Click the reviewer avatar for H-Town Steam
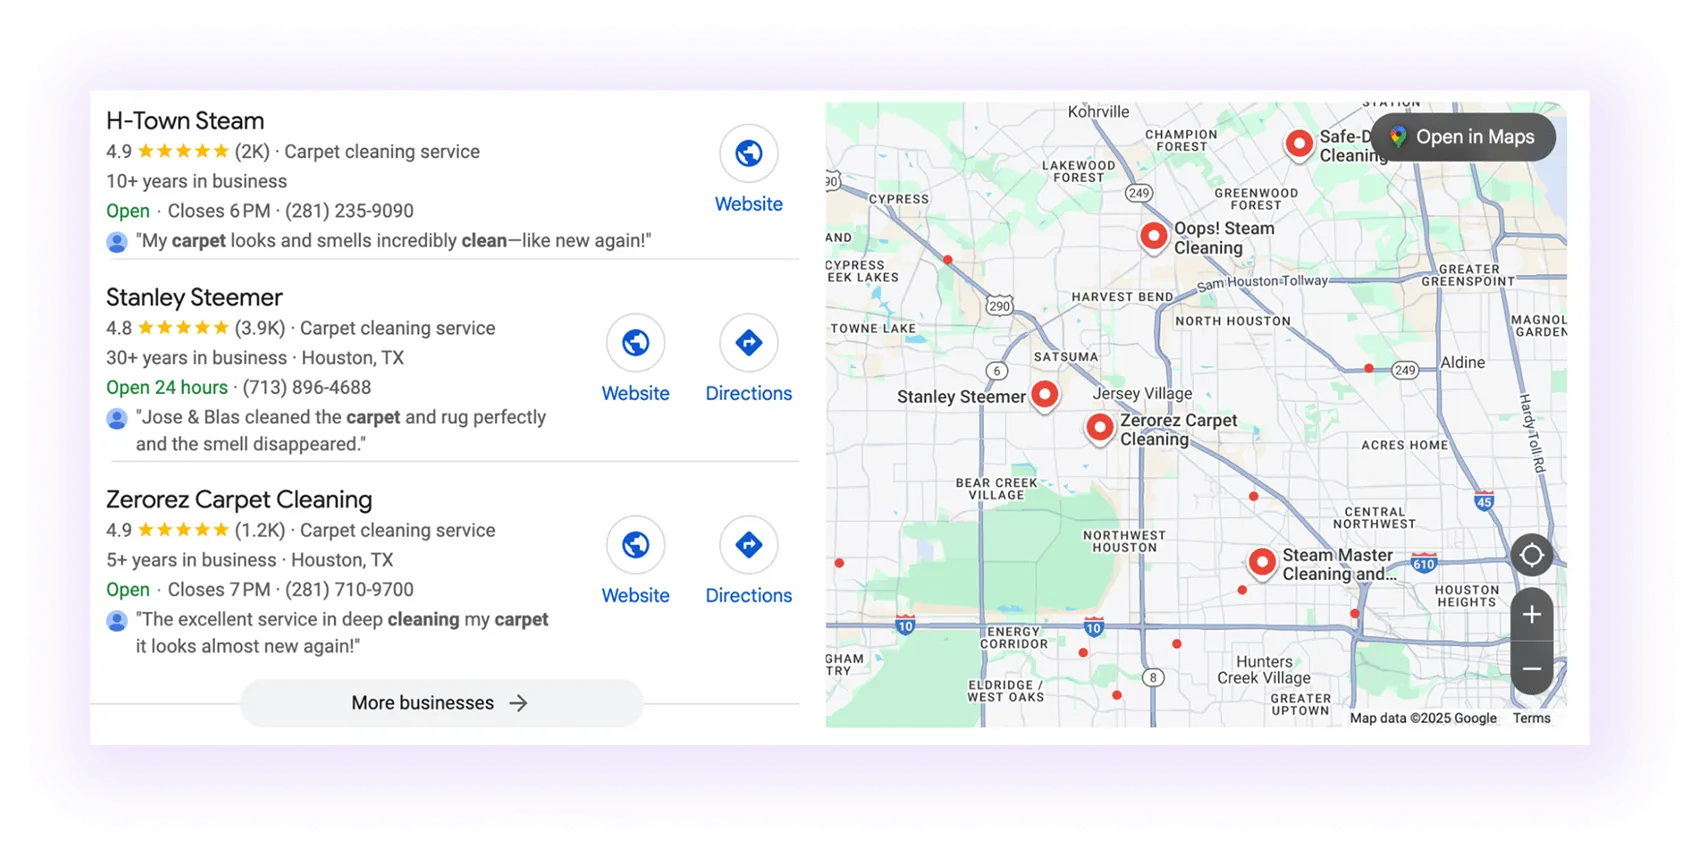This screenshot has width=1700, height=855. [x=117, y=242]
